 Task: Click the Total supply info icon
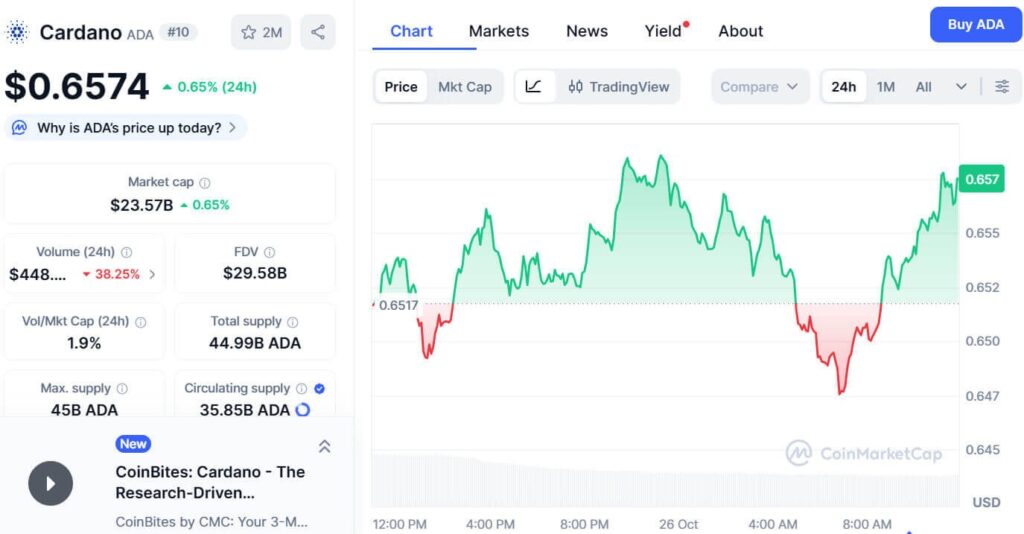[293, 322]
